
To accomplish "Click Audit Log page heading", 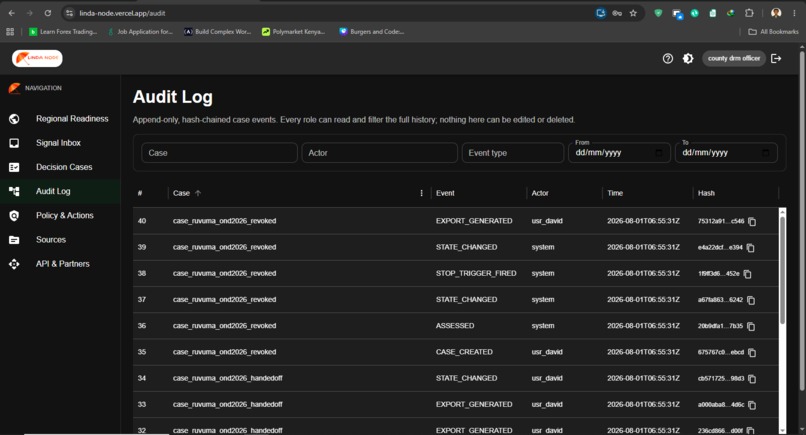I will [x=173, y=97].
